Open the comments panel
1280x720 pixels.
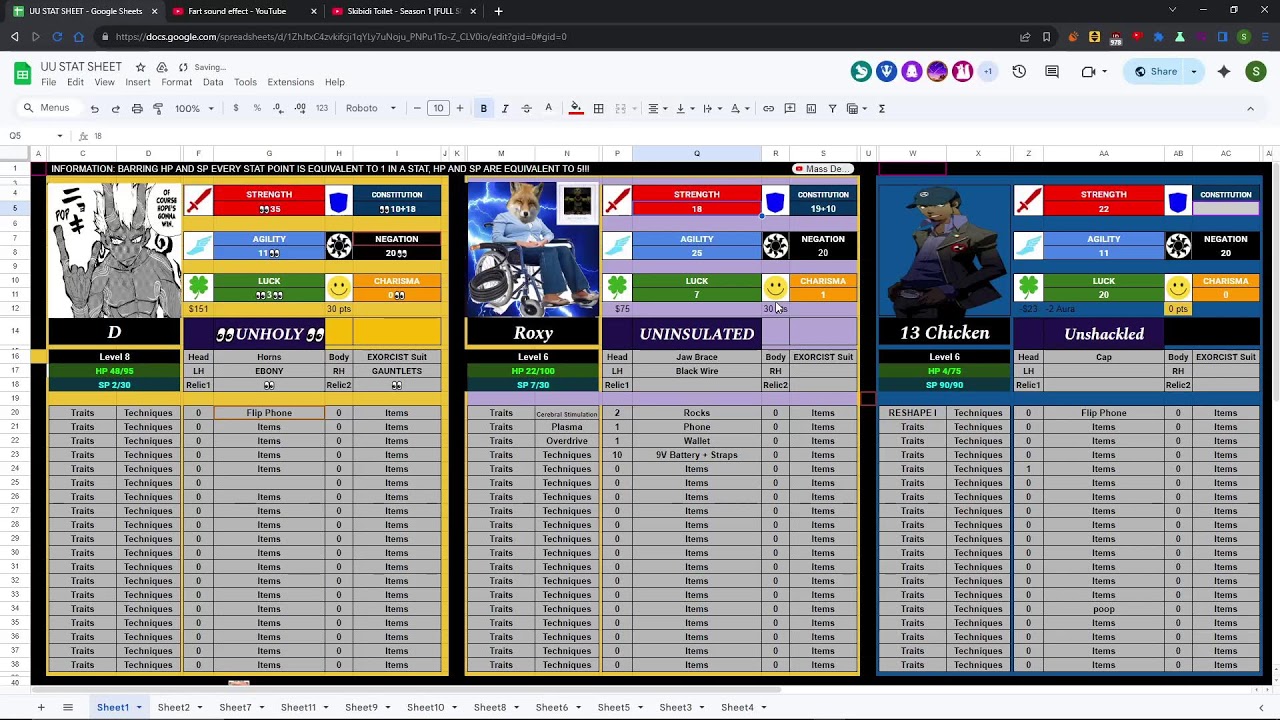click(x=1052, y=71)
